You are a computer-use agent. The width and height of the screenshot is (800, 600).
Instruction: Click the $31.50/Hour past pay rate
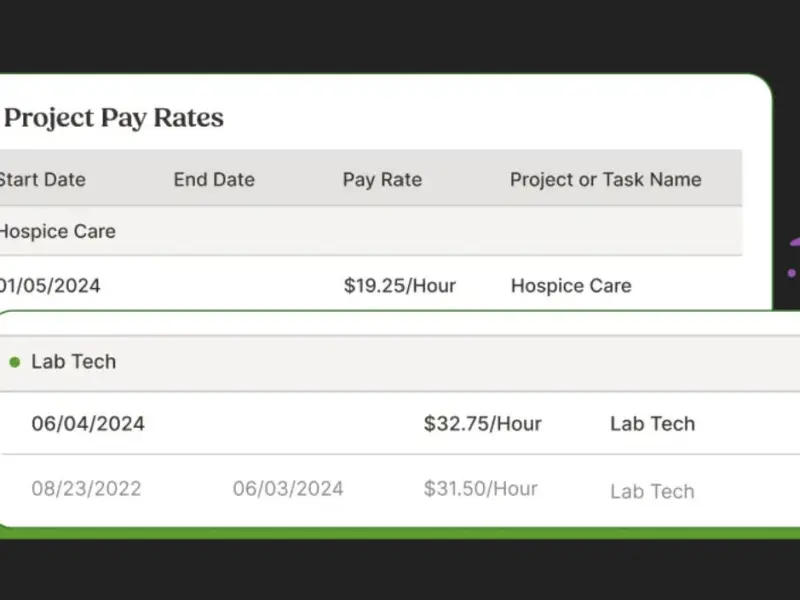[480, 489]
